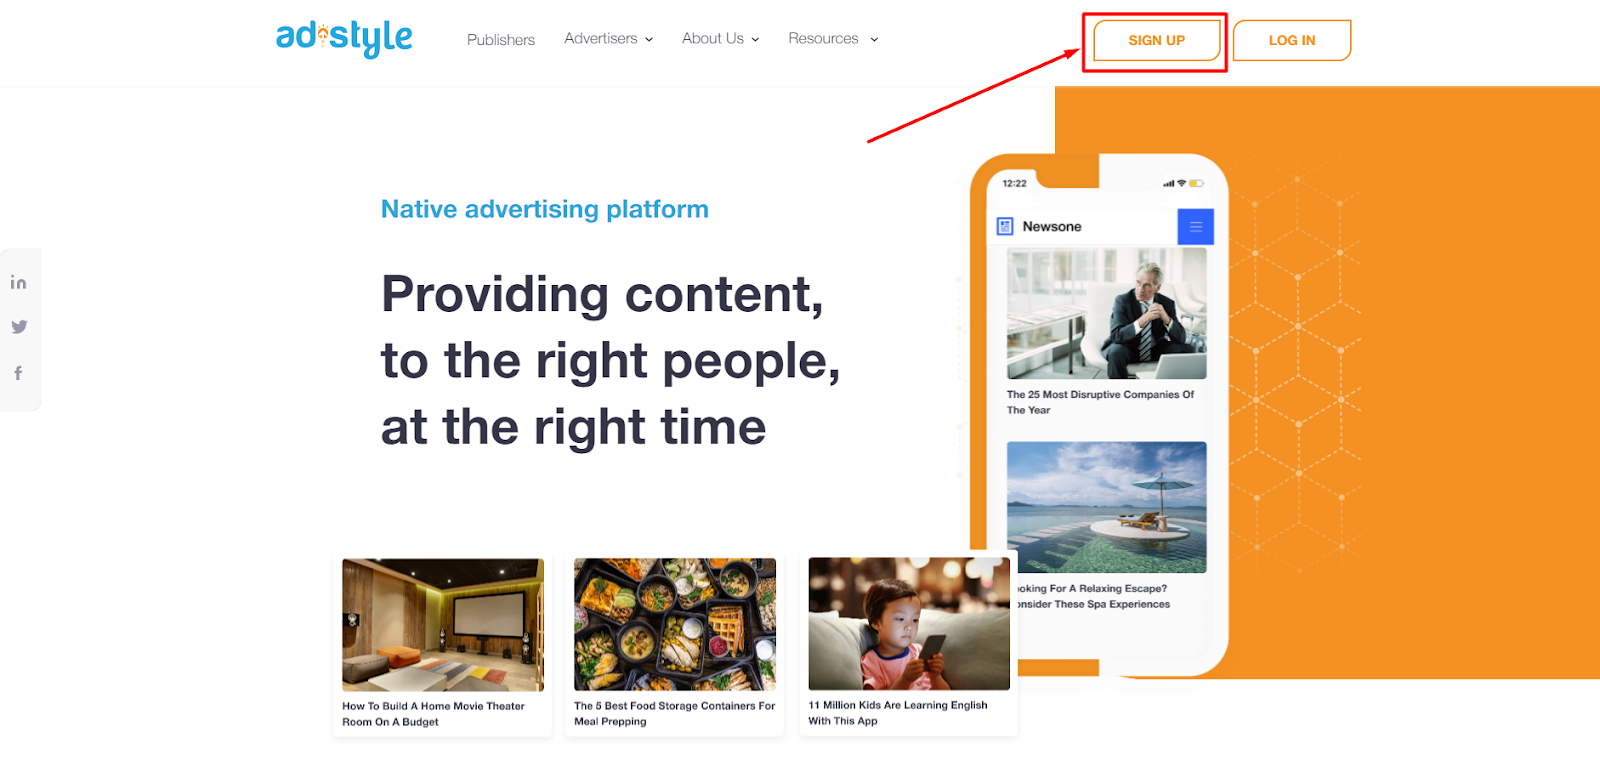
Task: Open the home movie theater article thumbnail
Action: (443, 625)
